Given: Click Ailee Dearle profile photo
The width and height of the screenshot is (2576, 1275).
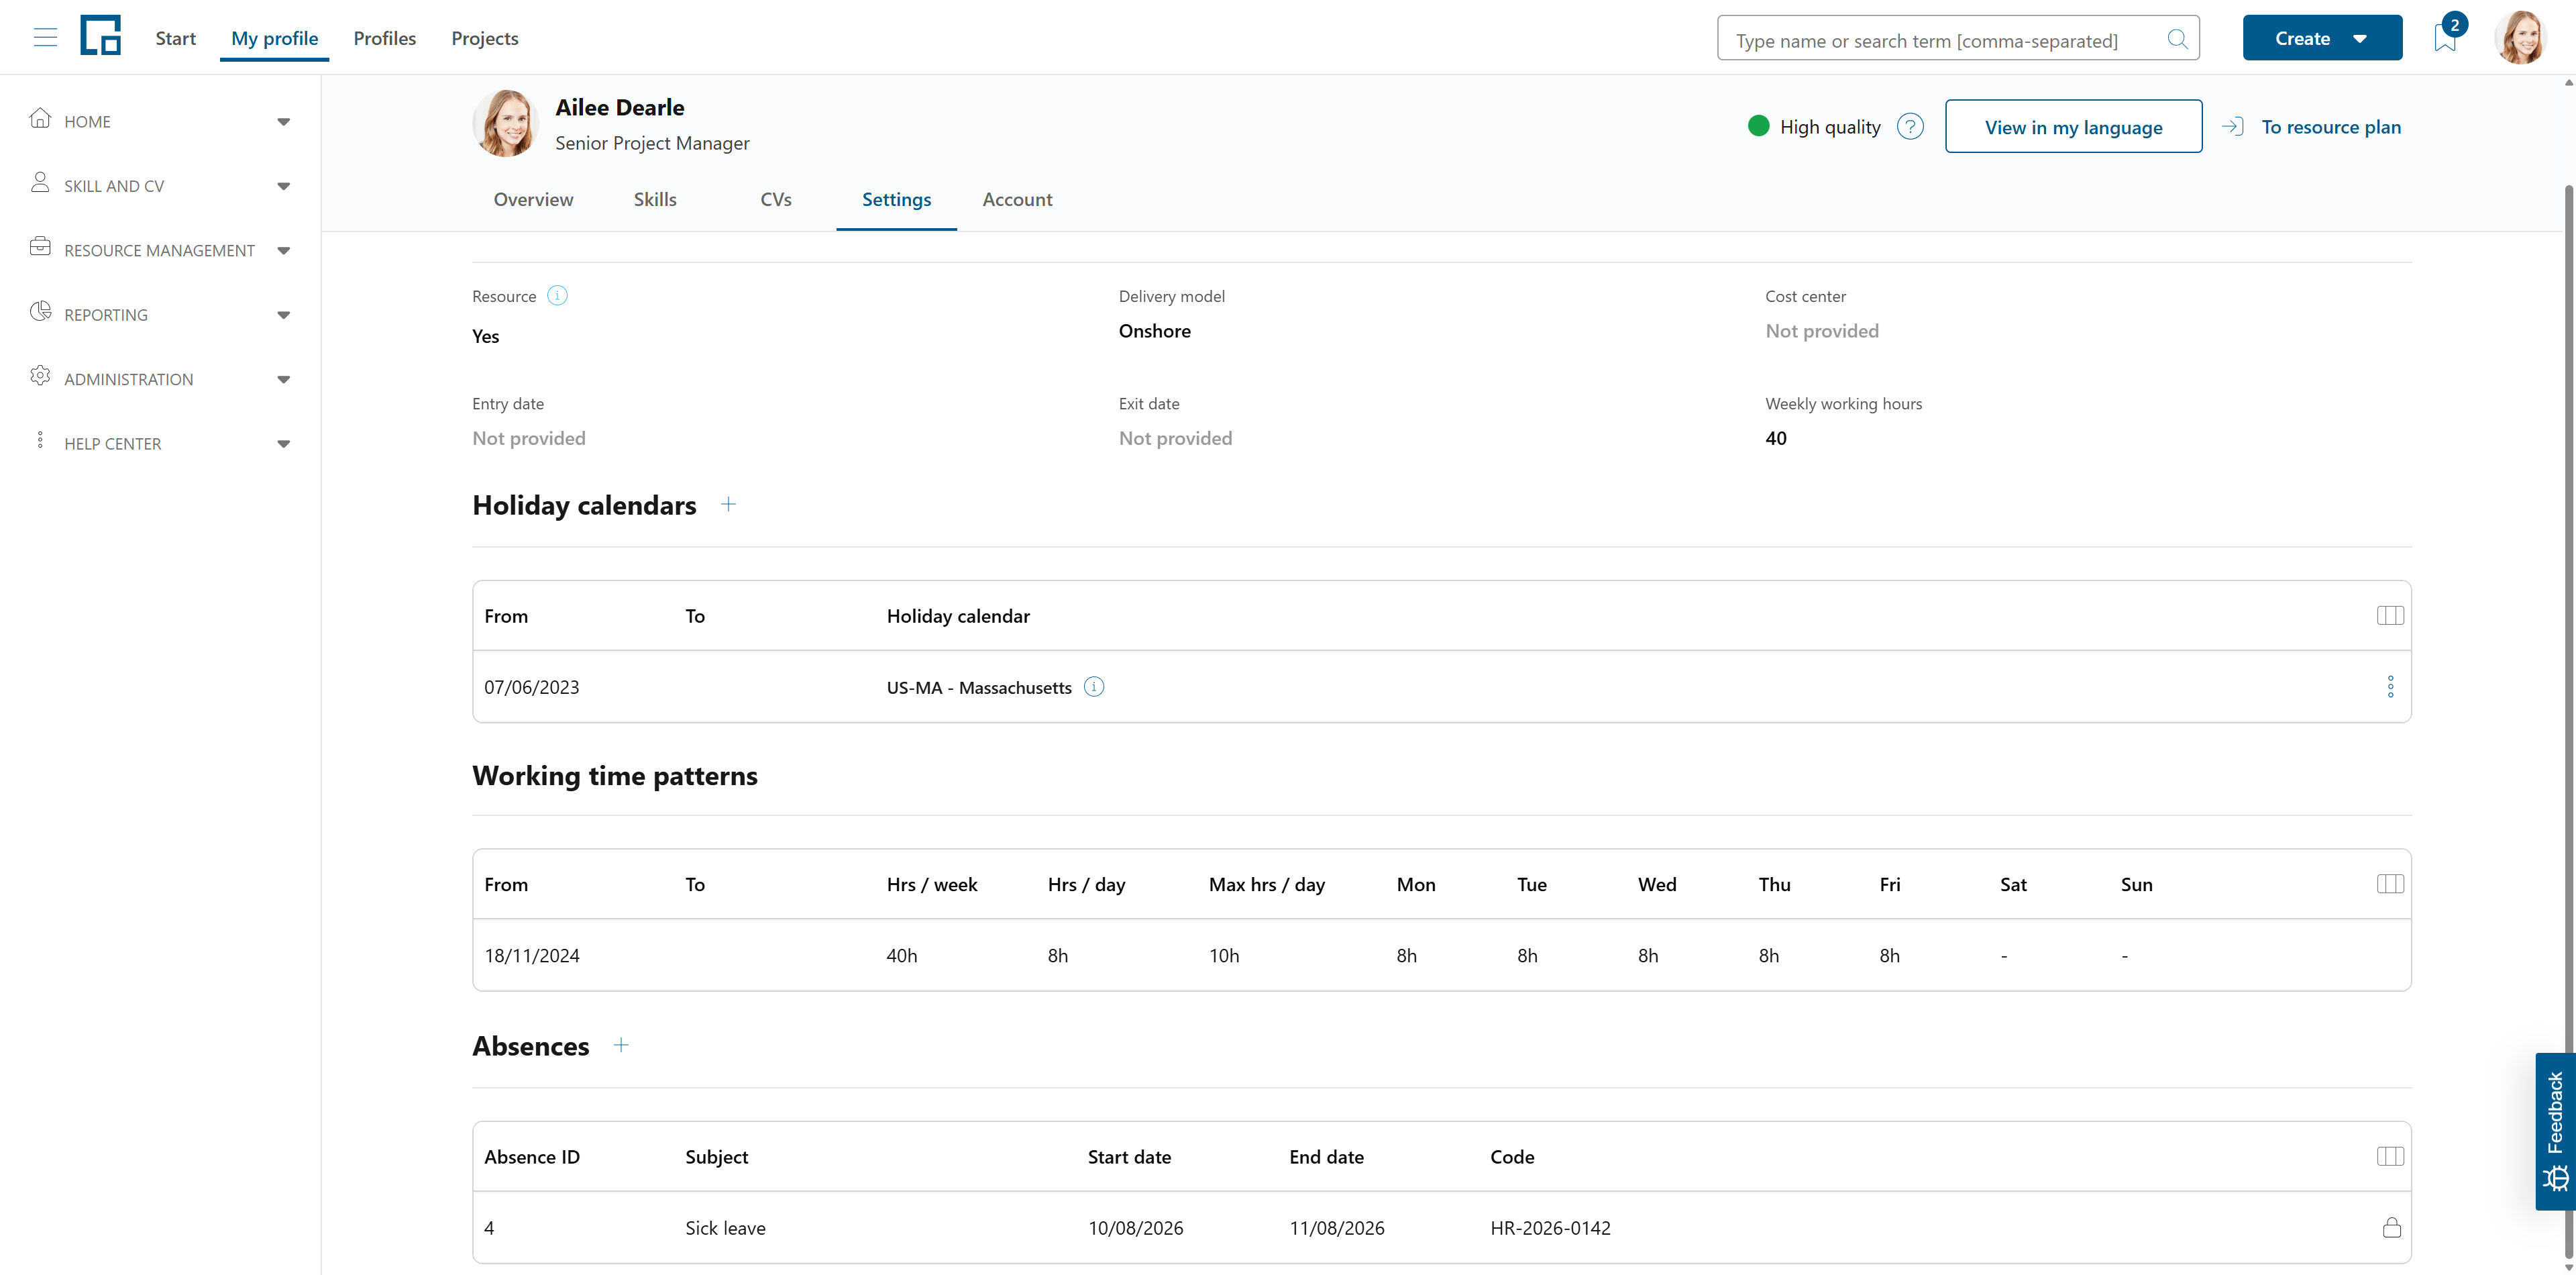Looking at the screenshot, I should point(505,123).
